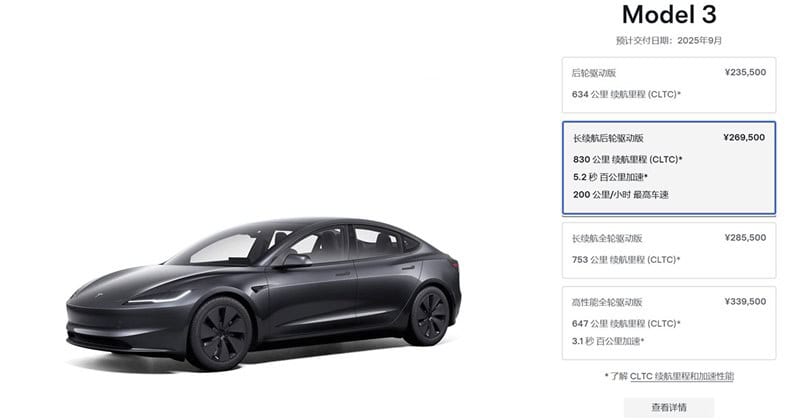Click the ¥339,500 price

click(745, 302)
